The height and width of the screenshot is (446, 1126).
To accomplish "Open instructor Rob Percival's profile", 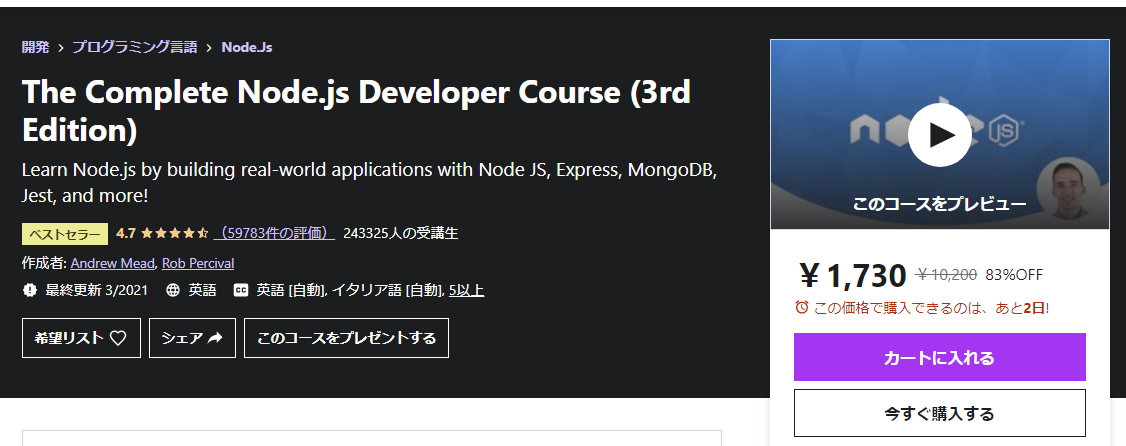I will [198, 263].
